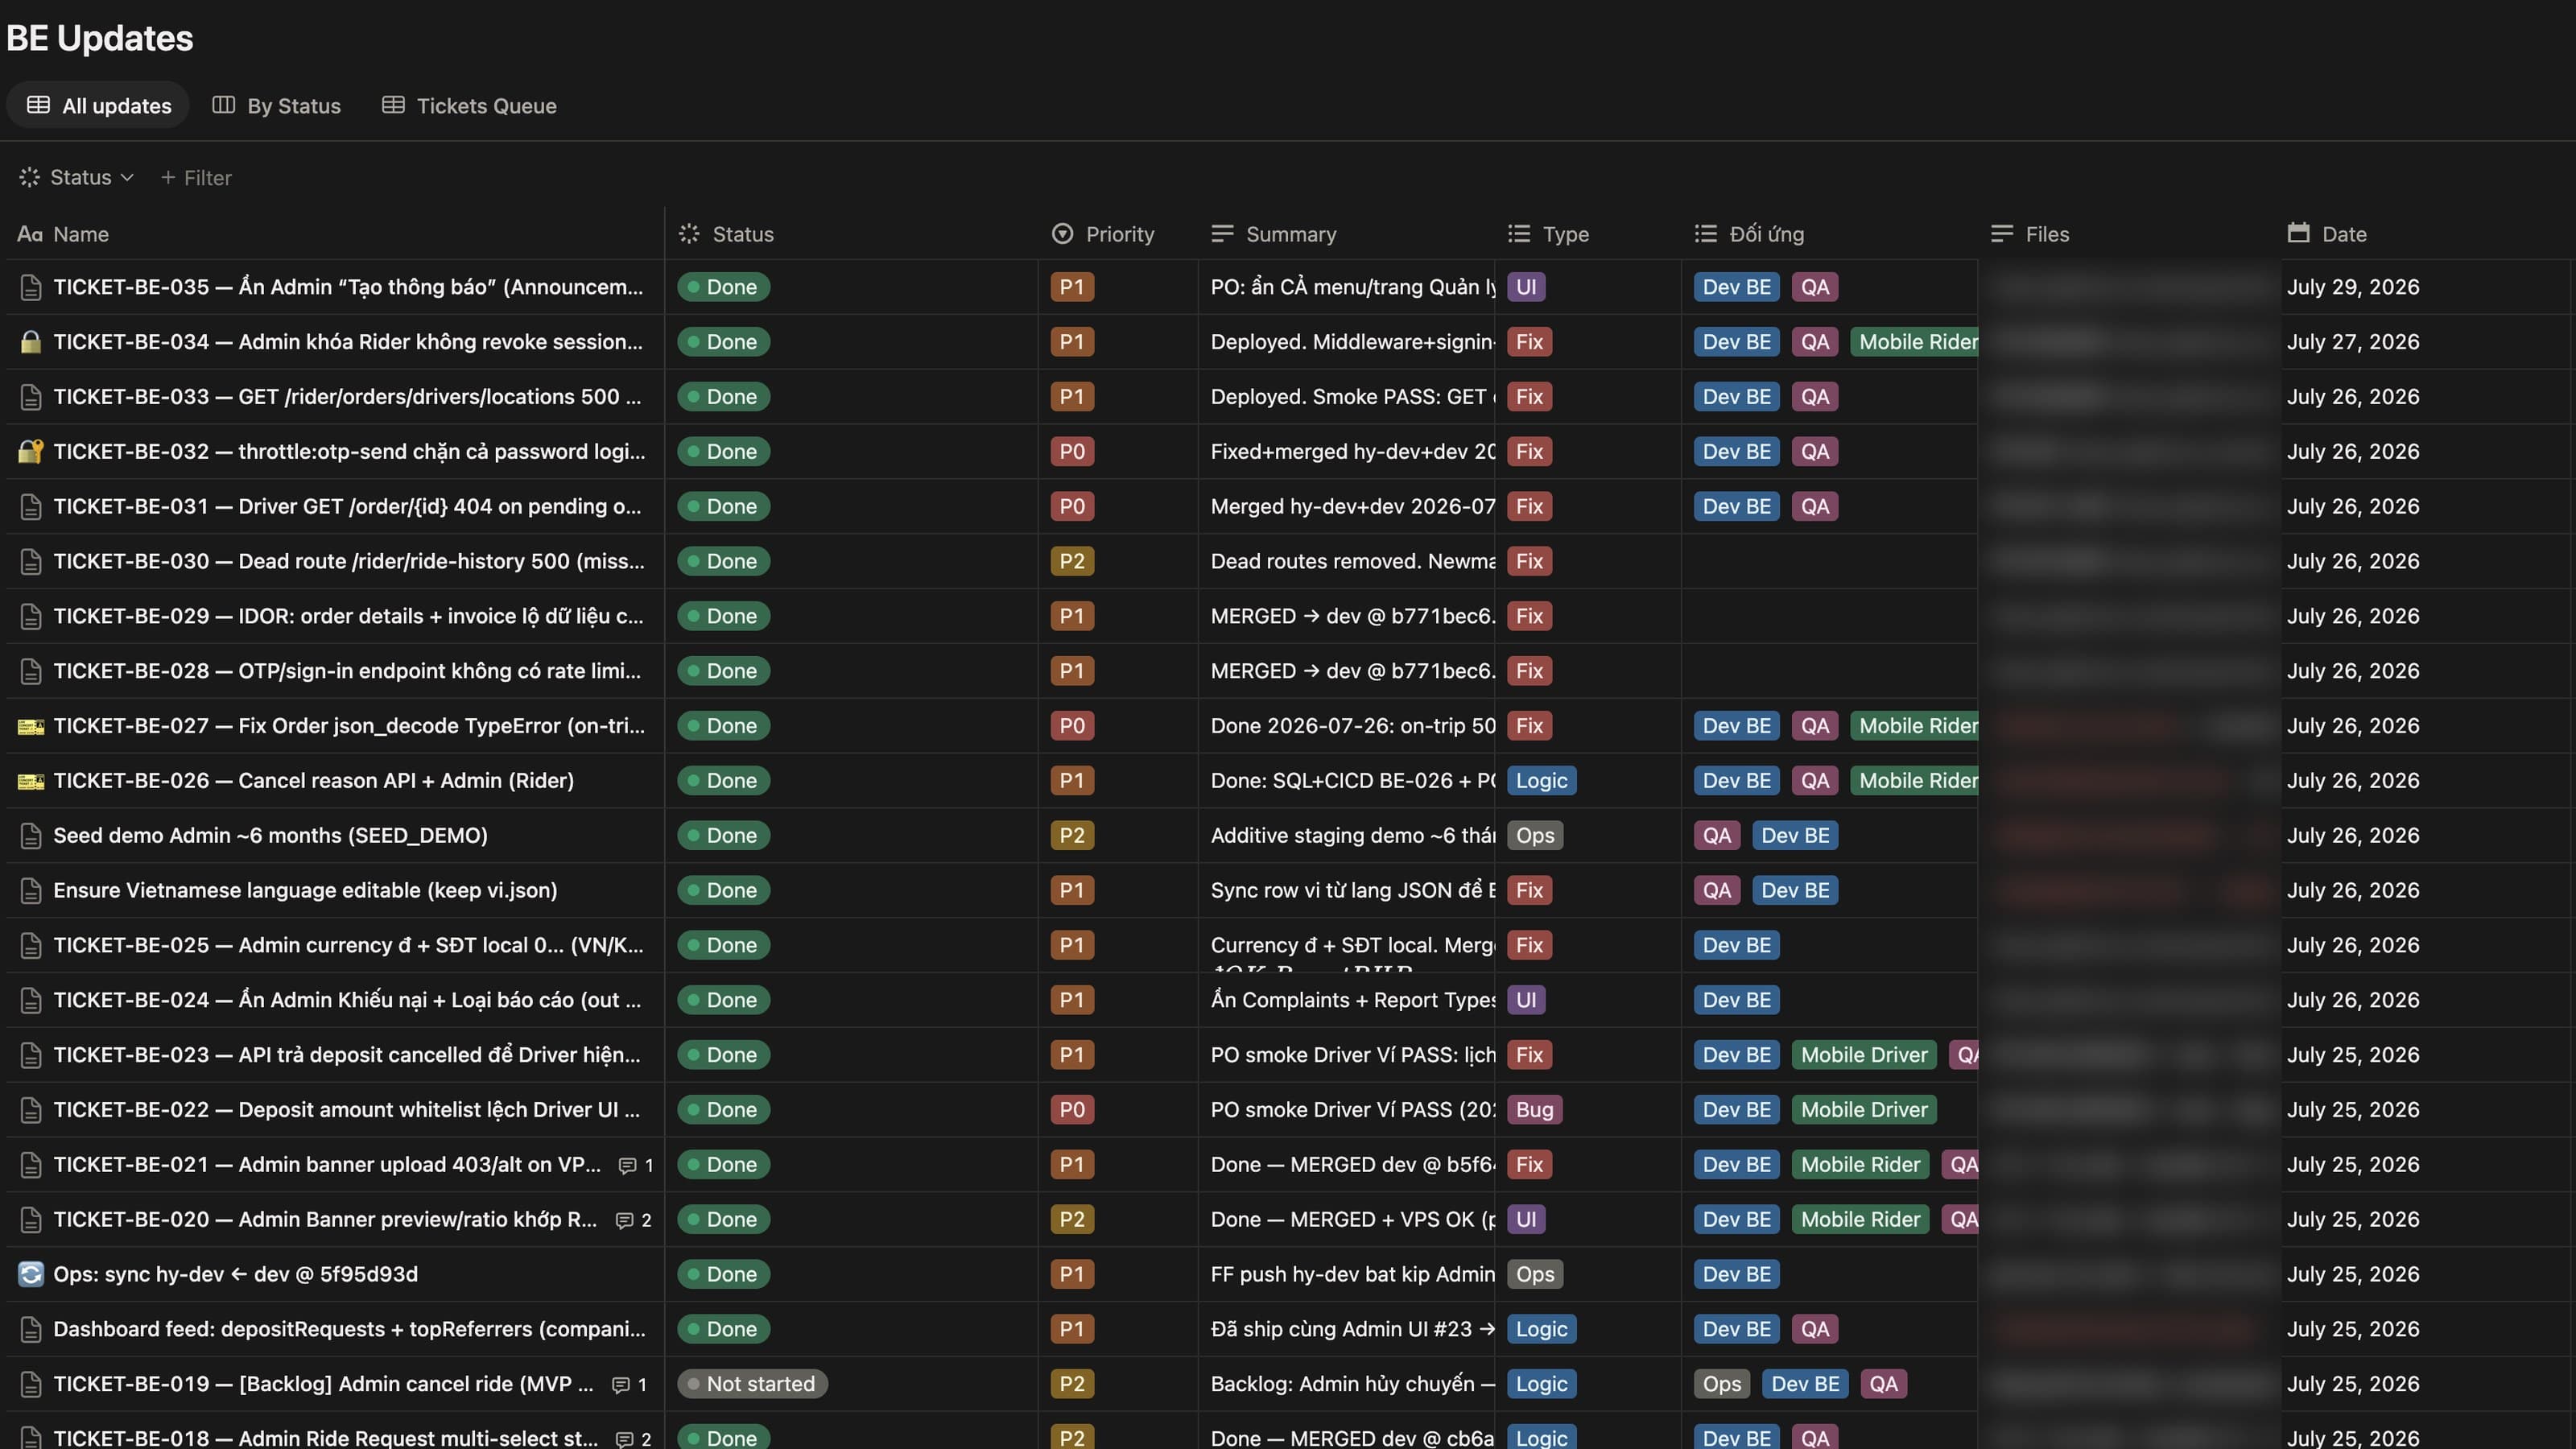Open the Tickets Queue view
The image size is (2576, 1449).
469,105
